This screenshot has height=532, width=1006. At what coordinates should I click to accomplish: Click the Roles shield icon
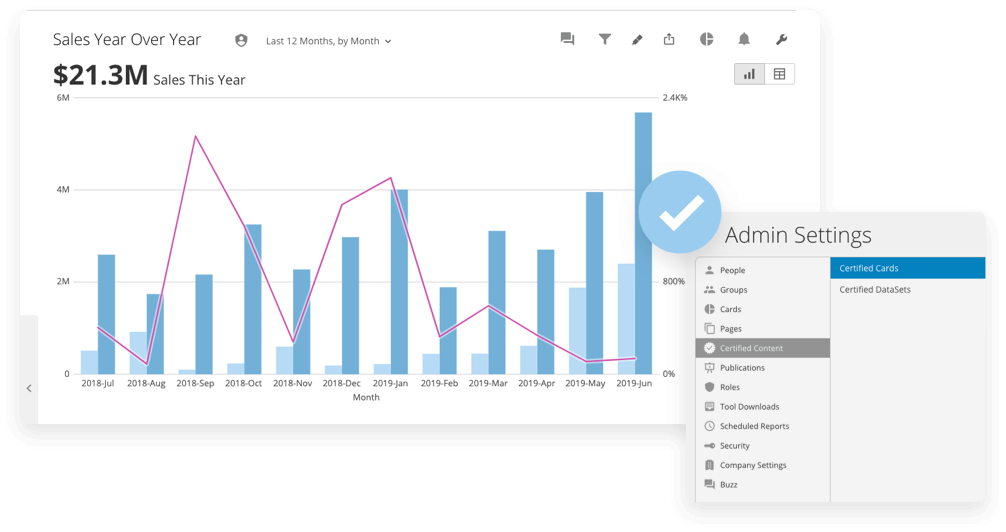[x=710, y=387]
